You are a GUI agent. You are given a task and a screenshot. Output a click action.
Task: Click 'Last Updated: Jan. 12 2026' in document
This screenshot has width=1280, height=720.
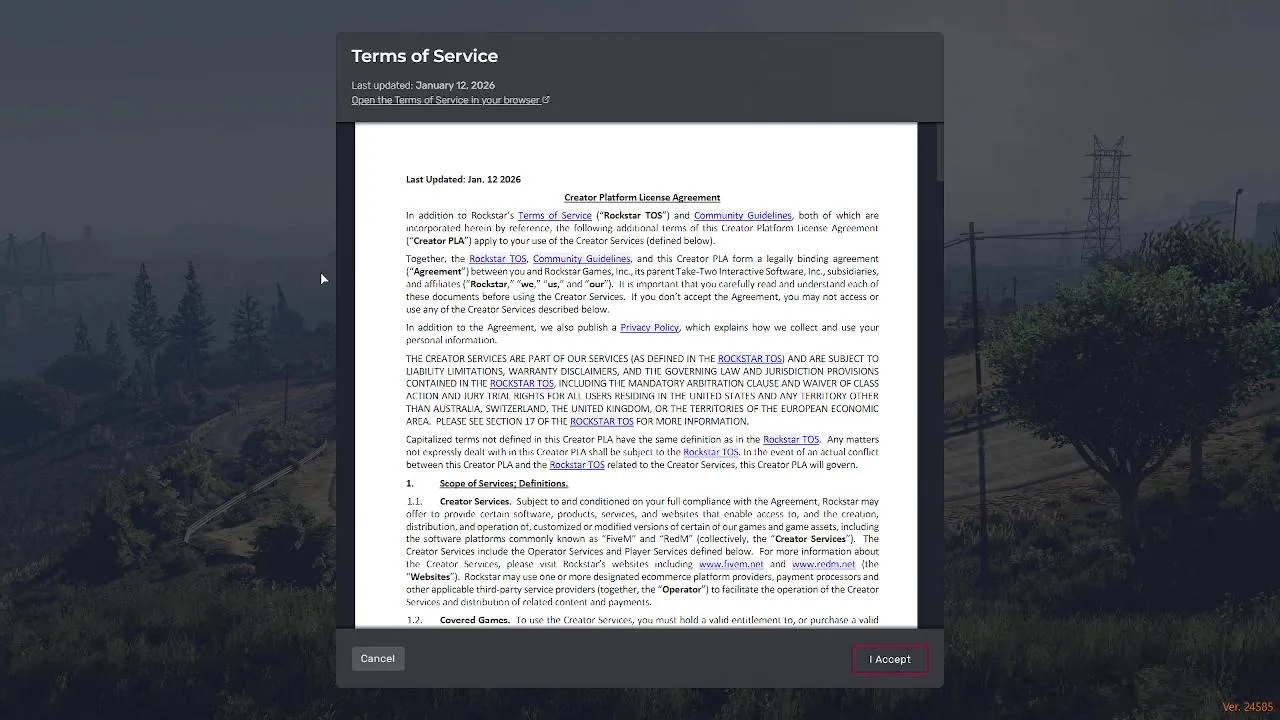[x=463, y=180]
